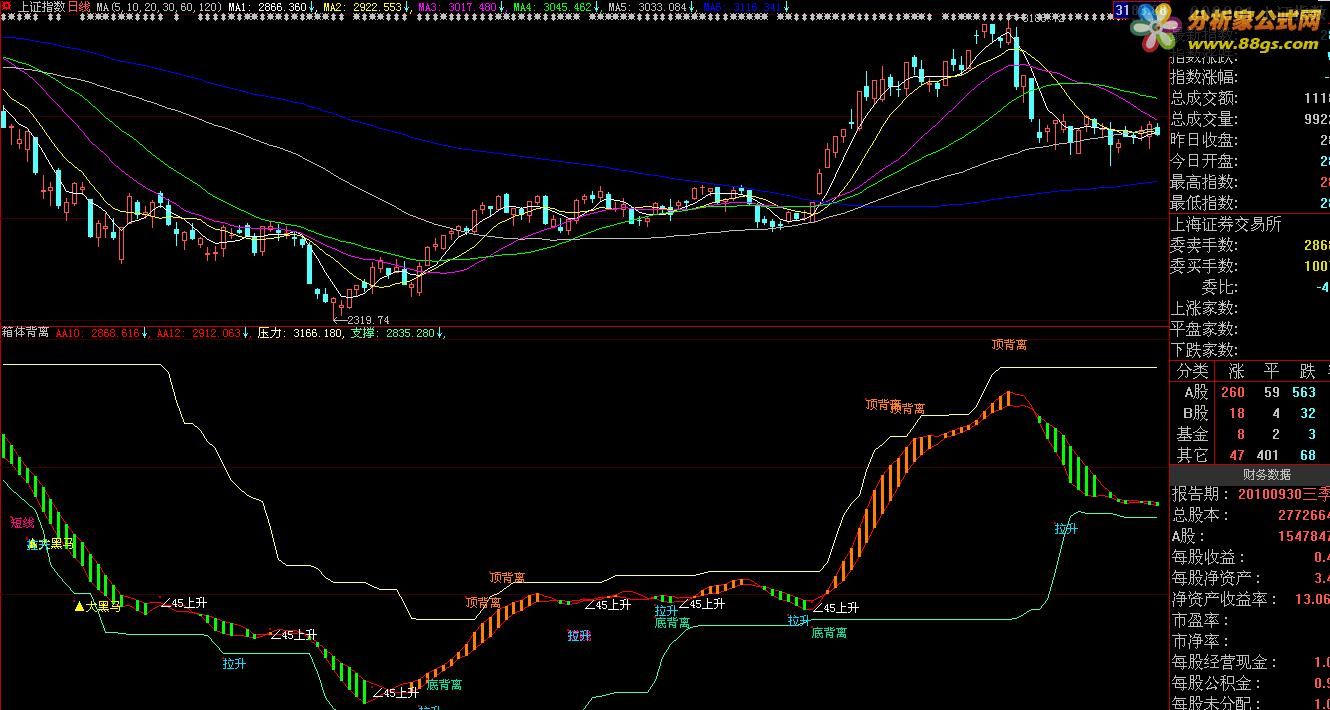Click the 委卖手数 row

[1249, 245]
